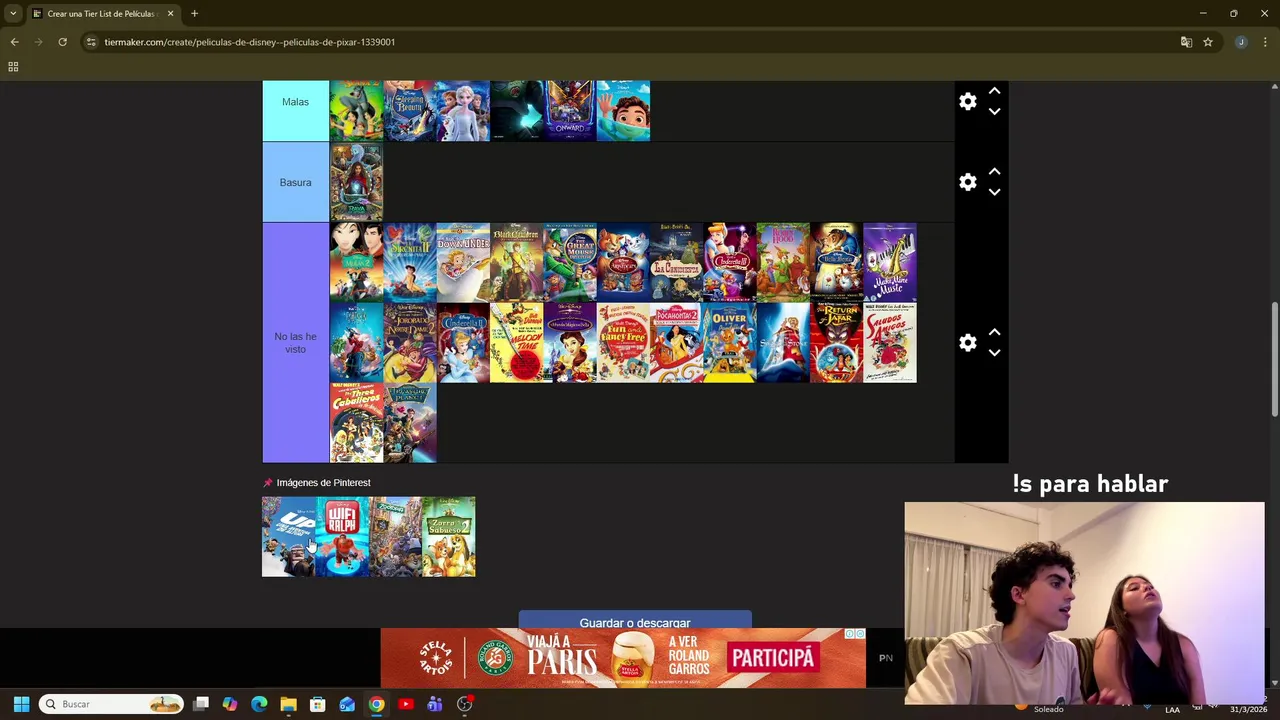This screenshot has height=720, width=1280.
Task: Open Task View from the taskbar
Action: [x=201, y=704]
